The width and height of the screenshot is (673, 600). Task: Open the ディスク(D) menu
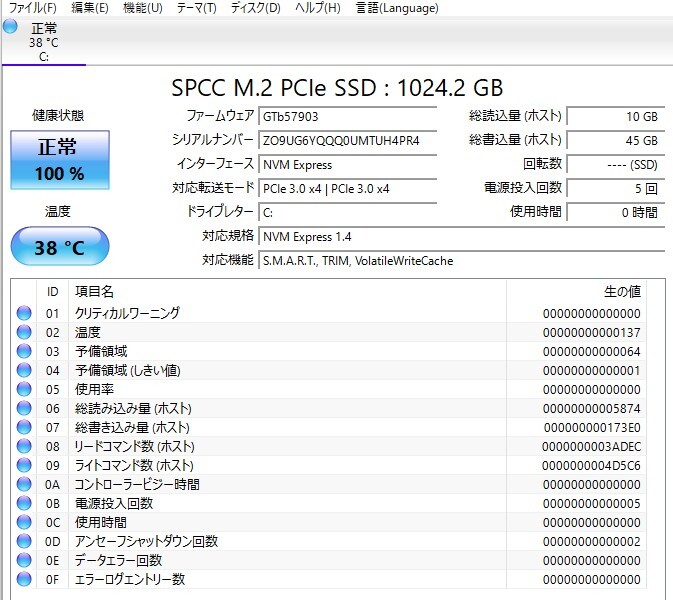255,8
